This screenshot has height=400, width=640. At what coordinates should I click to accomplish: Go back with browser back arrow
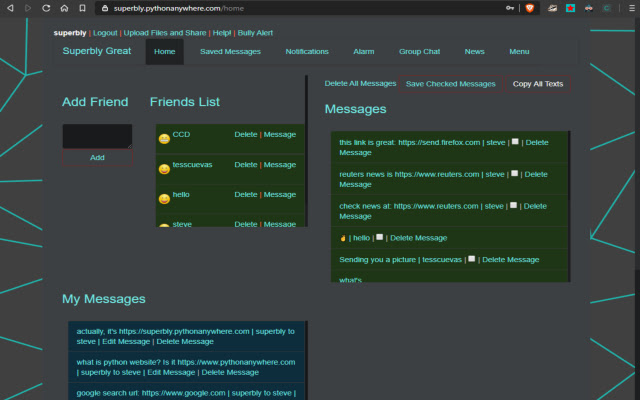click(x=10, y=8)
